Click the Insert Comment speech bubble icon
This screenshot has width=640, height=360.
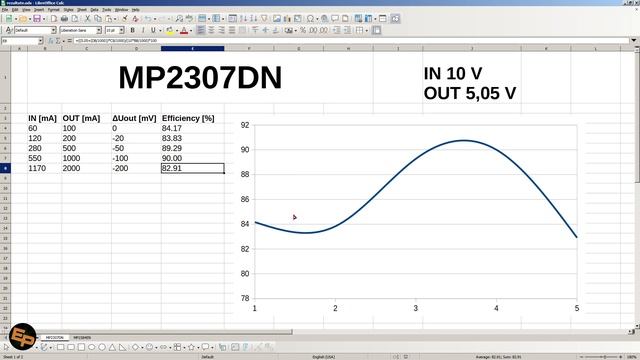pos(335,18)
